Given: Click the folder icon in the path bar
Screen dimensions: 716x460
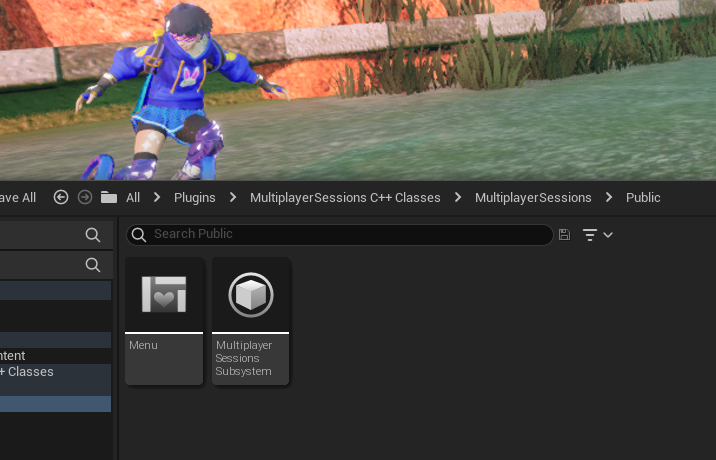Looking at the screenshot, I should tap(109, 197).
